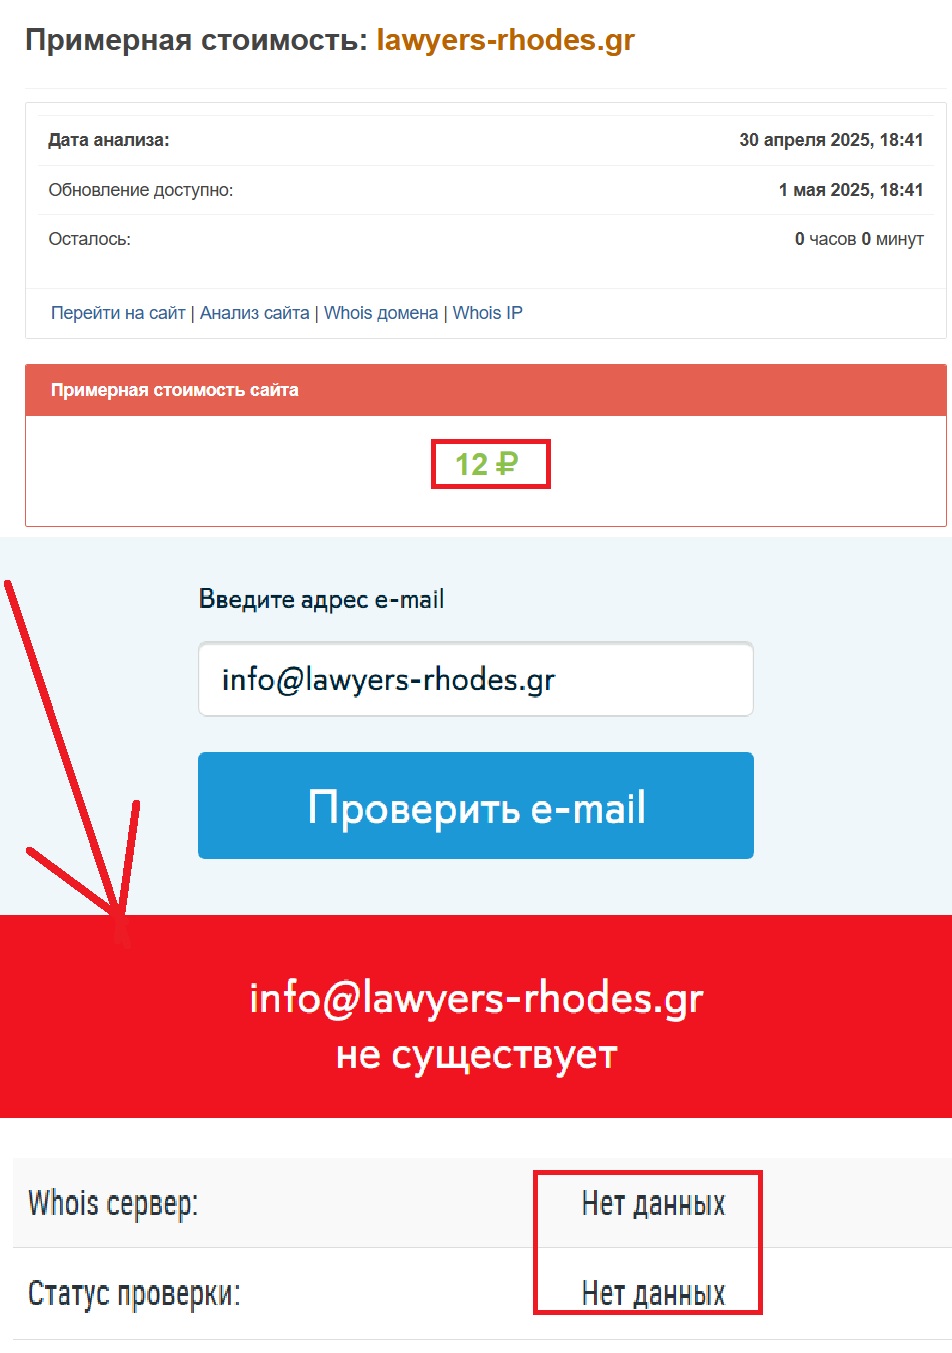Click the 'не существует' red result banner
Screen dimensions: 952x1353
[x=476, y=1016]
